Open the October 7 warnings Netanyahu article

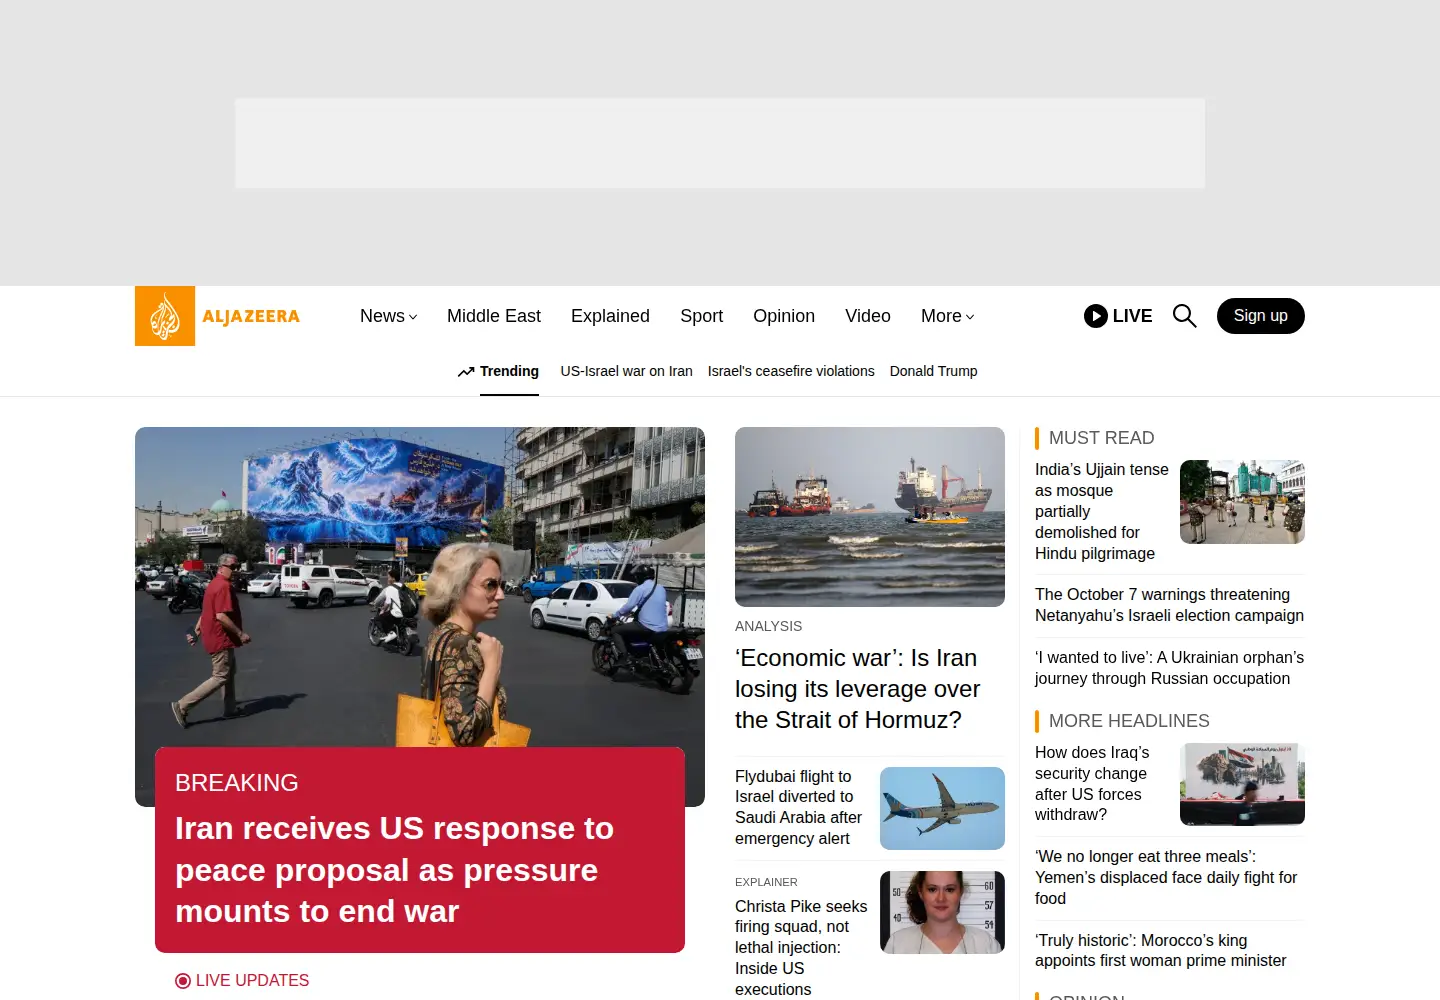[1169, 605]
